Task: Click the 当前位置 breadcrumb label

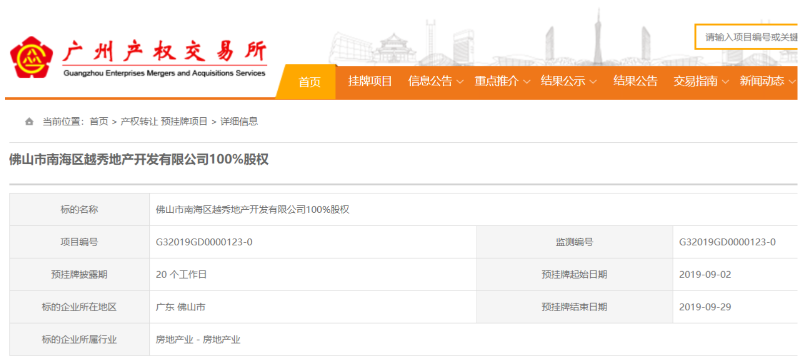Action: click(x=63, y=122)
